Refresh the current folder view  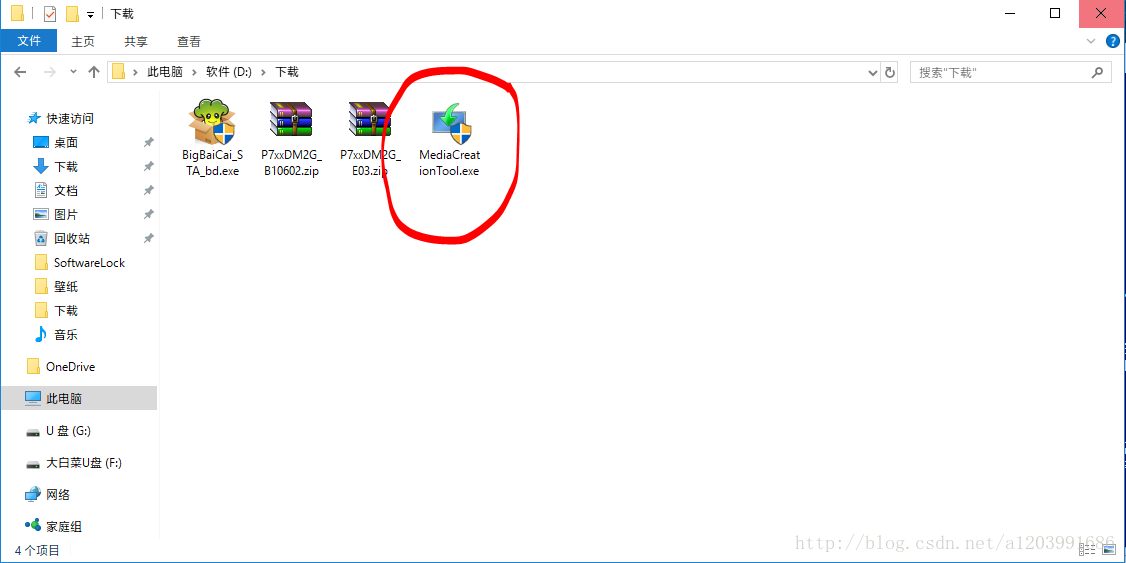coord(890,72)
